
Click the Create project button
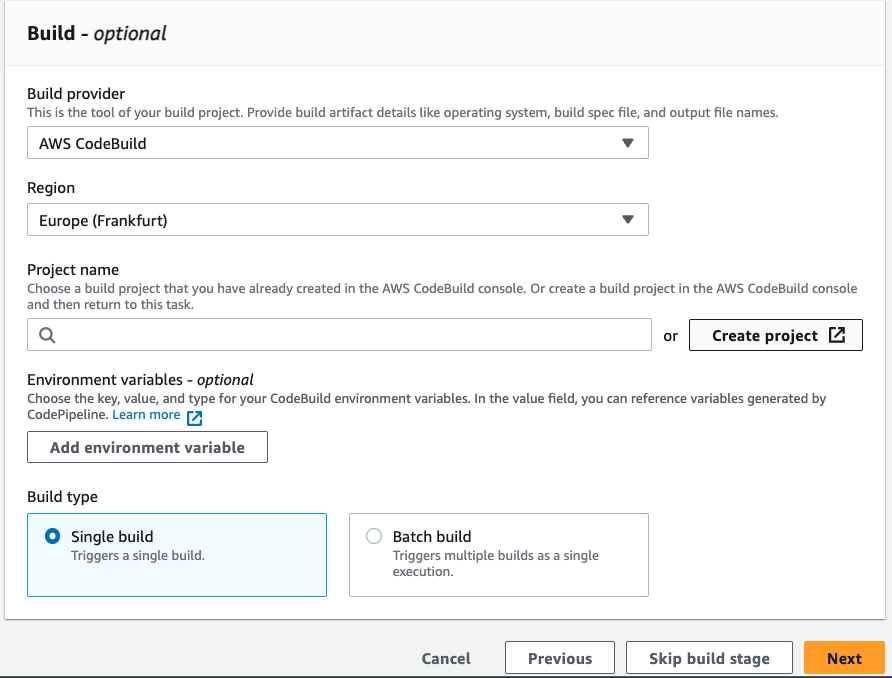(x=775, y=335)
